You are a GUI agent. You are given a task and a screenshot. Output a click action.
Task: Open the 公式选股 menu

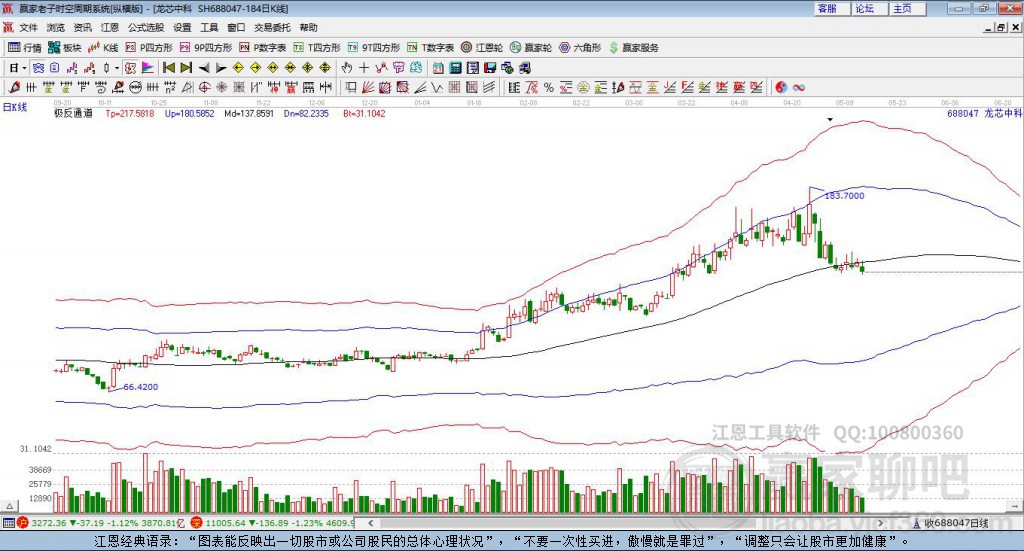(x=146, y=27)
